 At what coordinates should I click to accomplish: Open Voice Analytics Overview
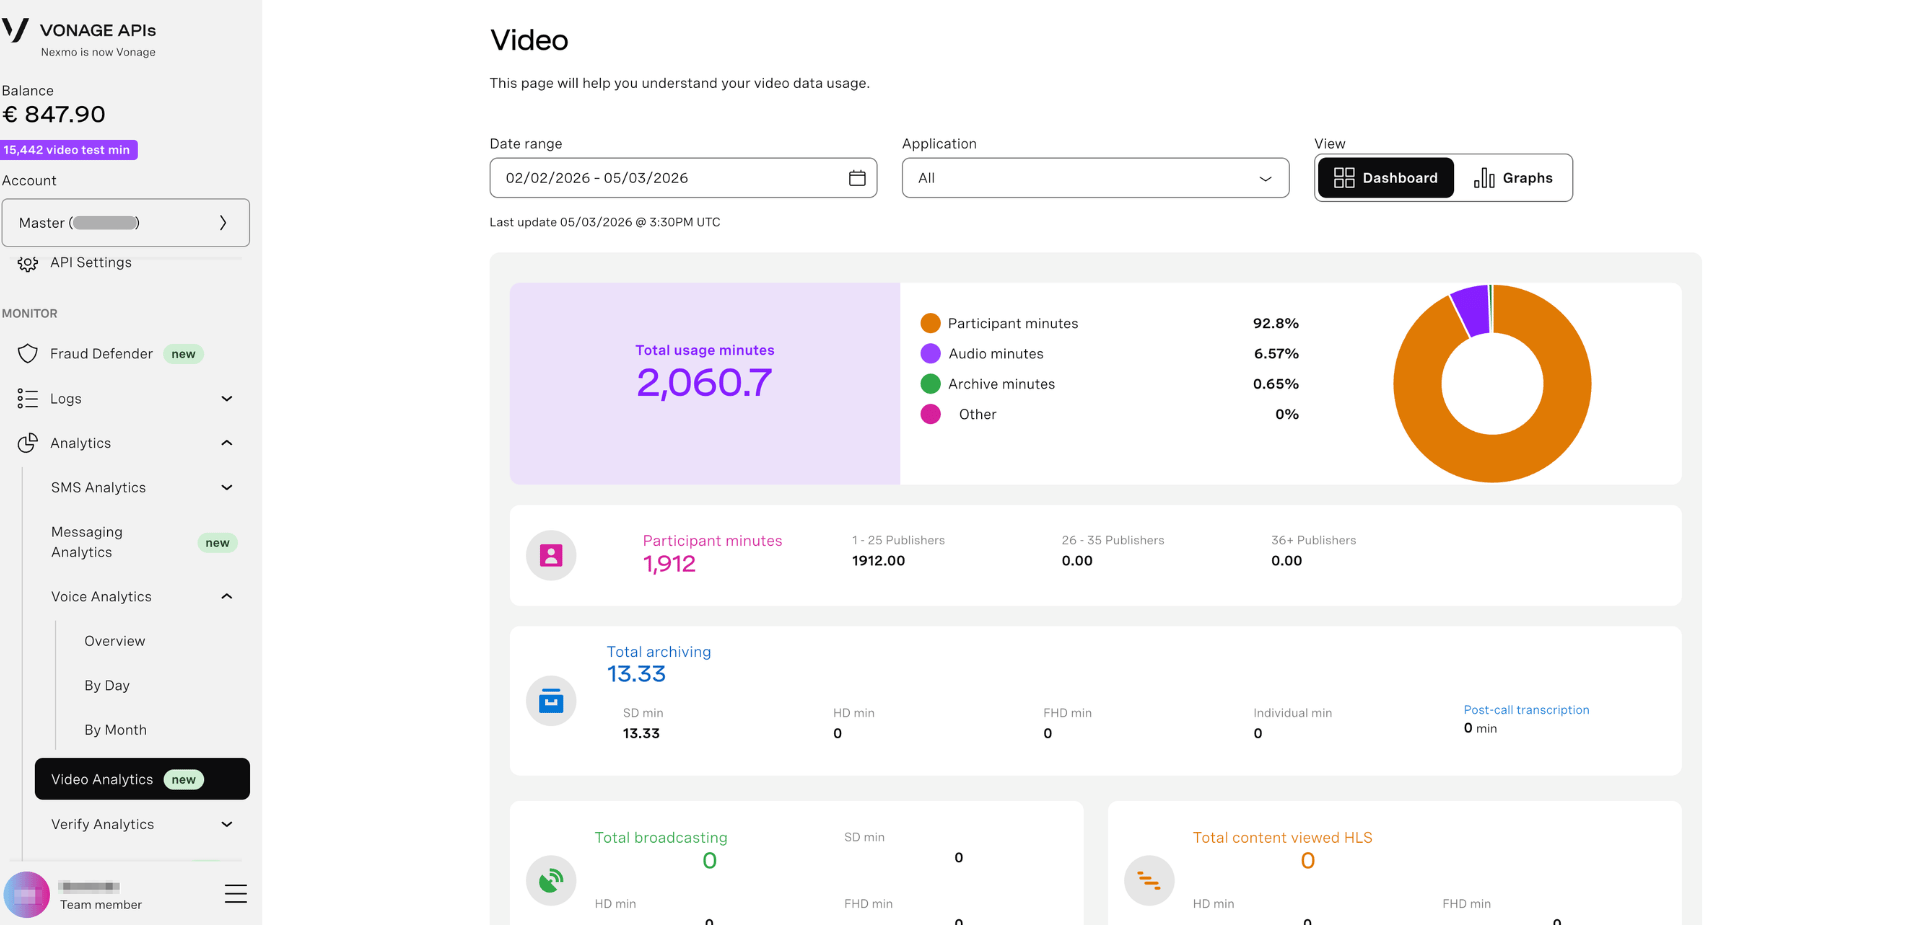[x=115, y=641]
